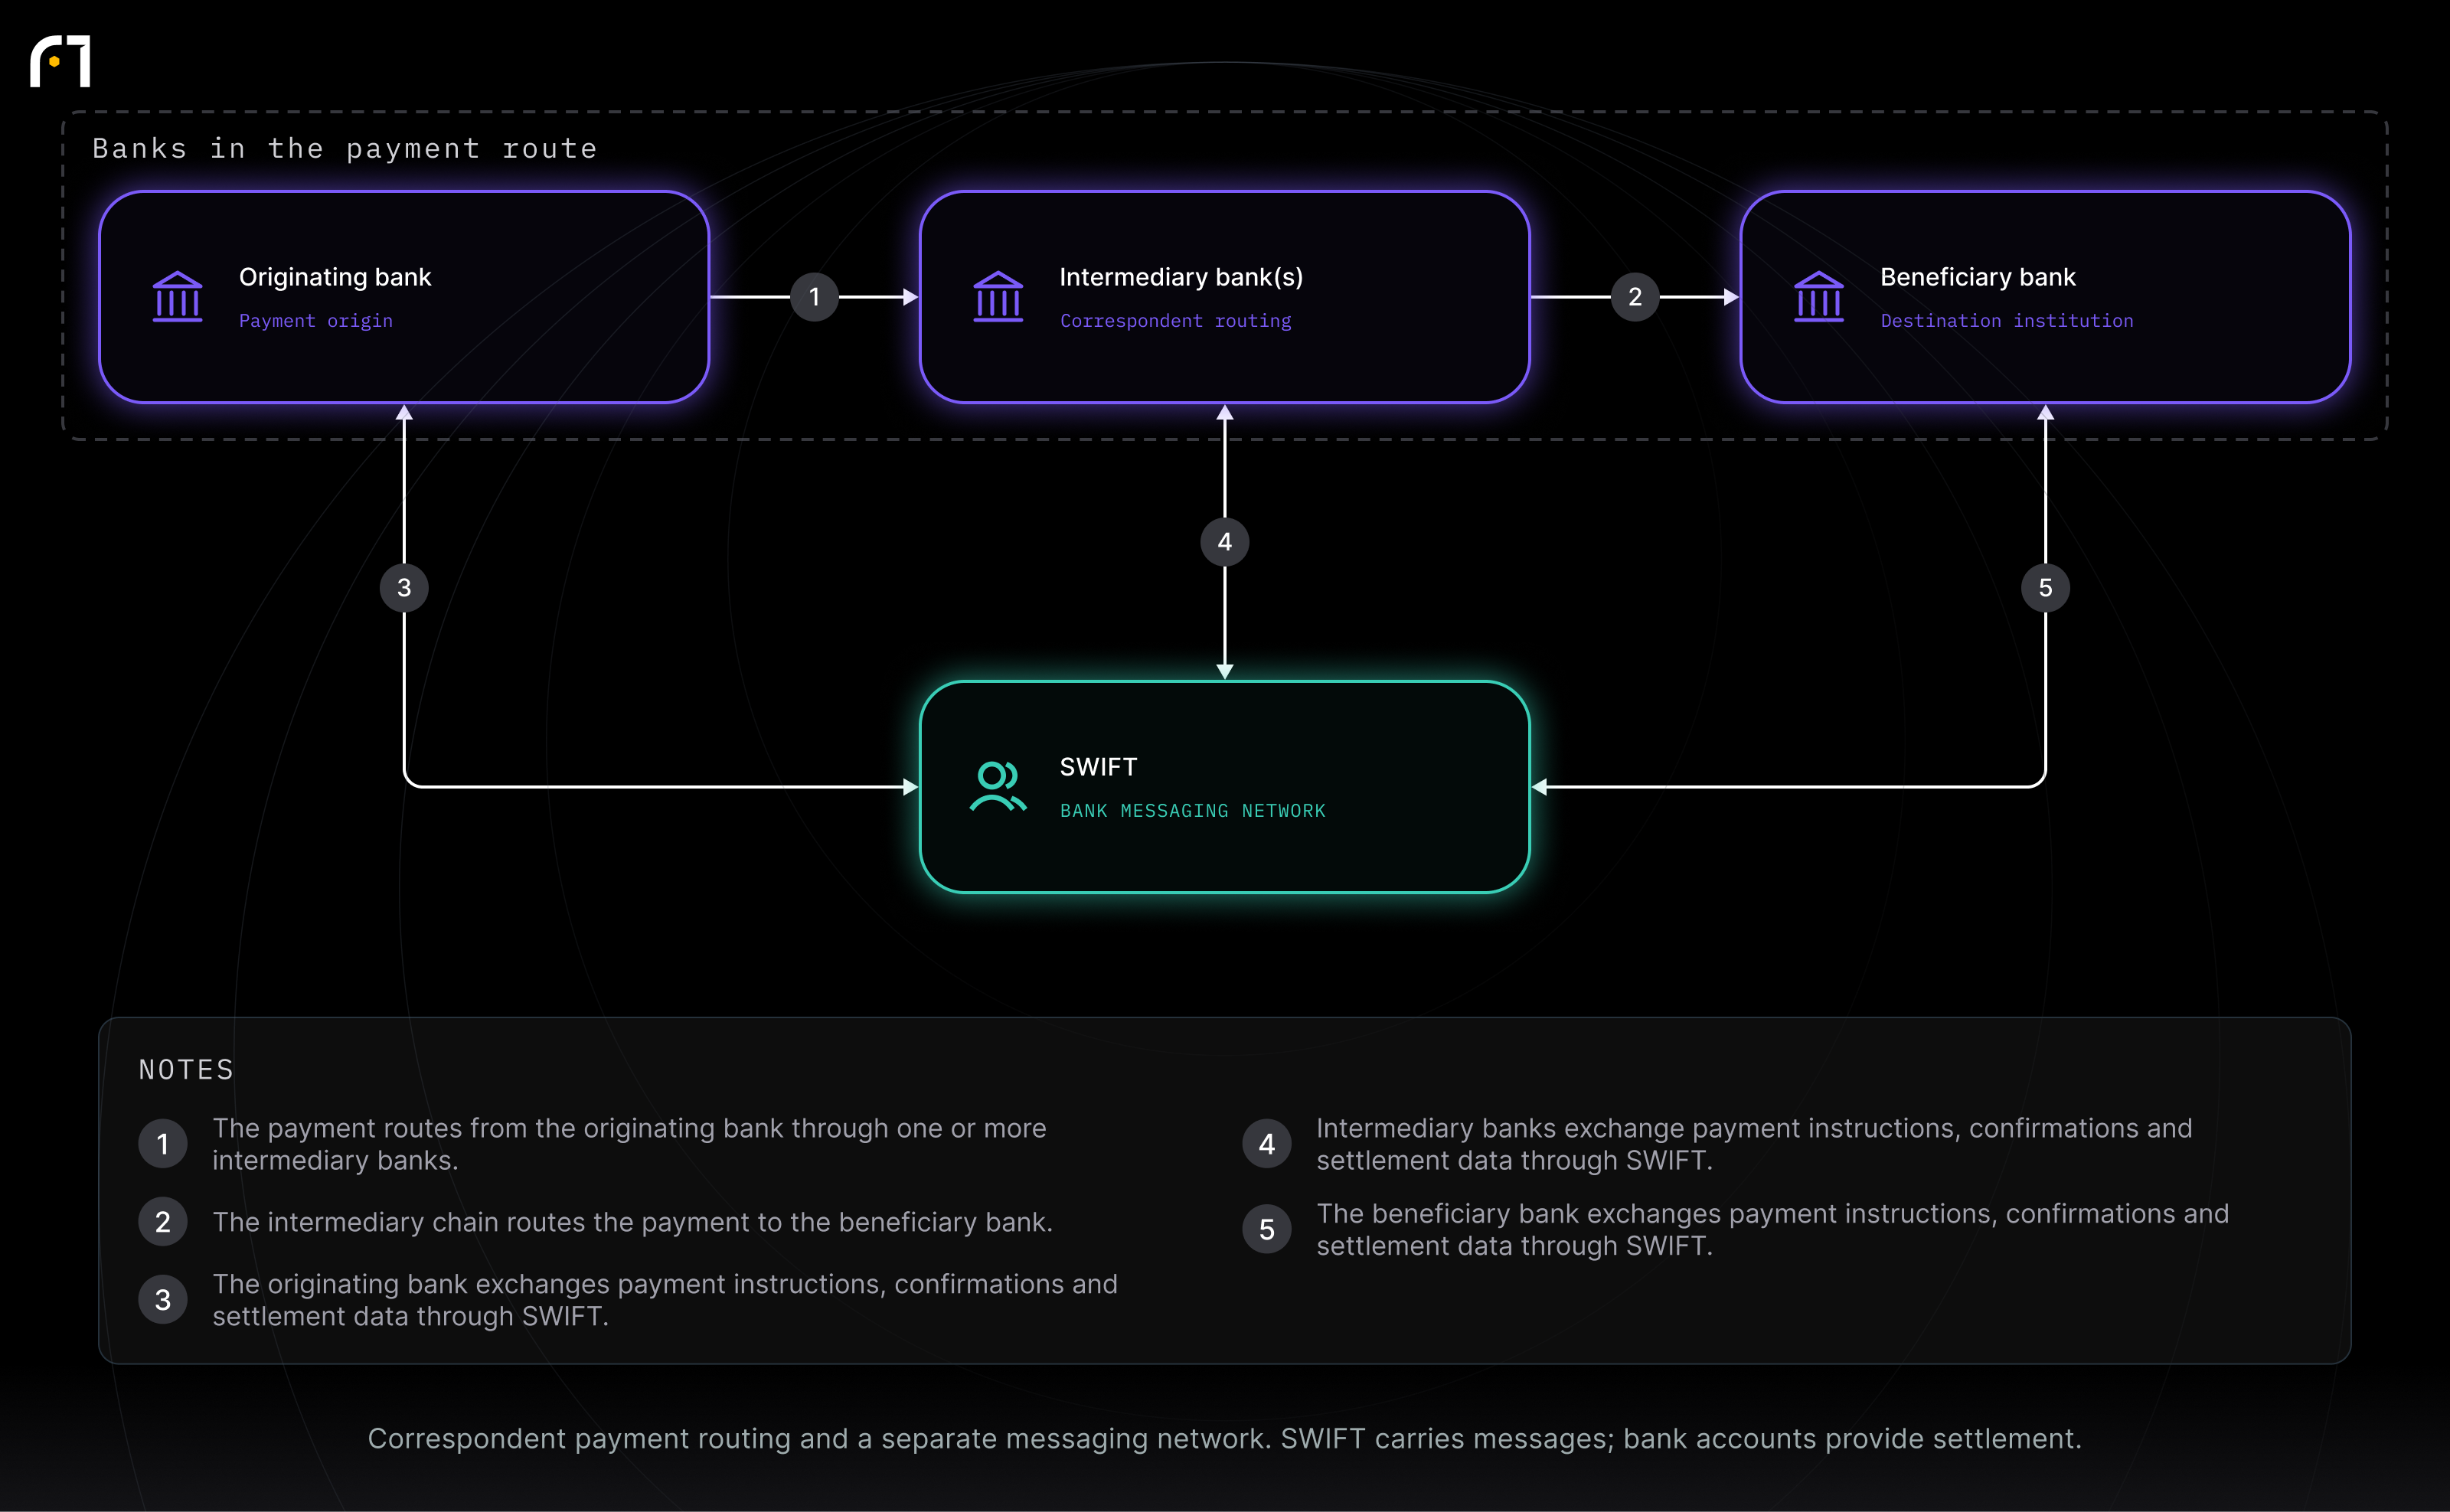The image size is (2450, 1512).
Task: Click number 3 badge in the Notes list
Action: pos(163,1300)
